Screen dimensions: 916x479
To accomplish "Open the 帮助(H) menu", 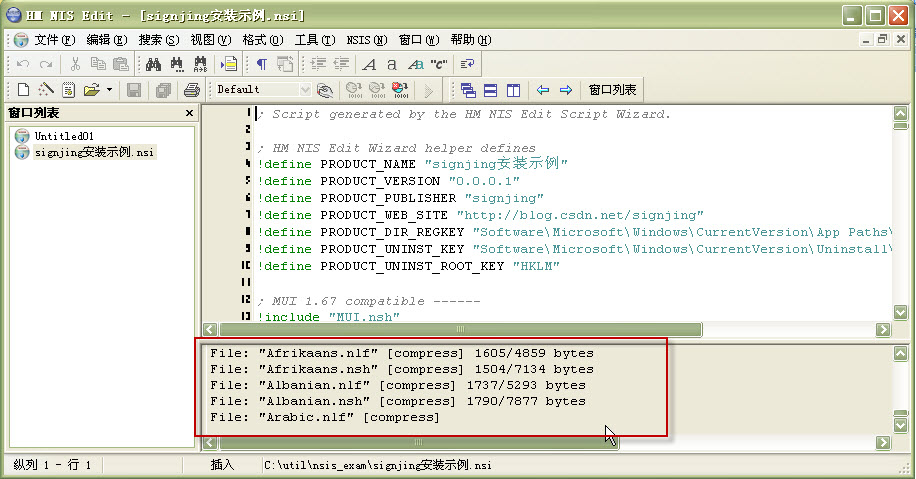I will tap(470, 40).
